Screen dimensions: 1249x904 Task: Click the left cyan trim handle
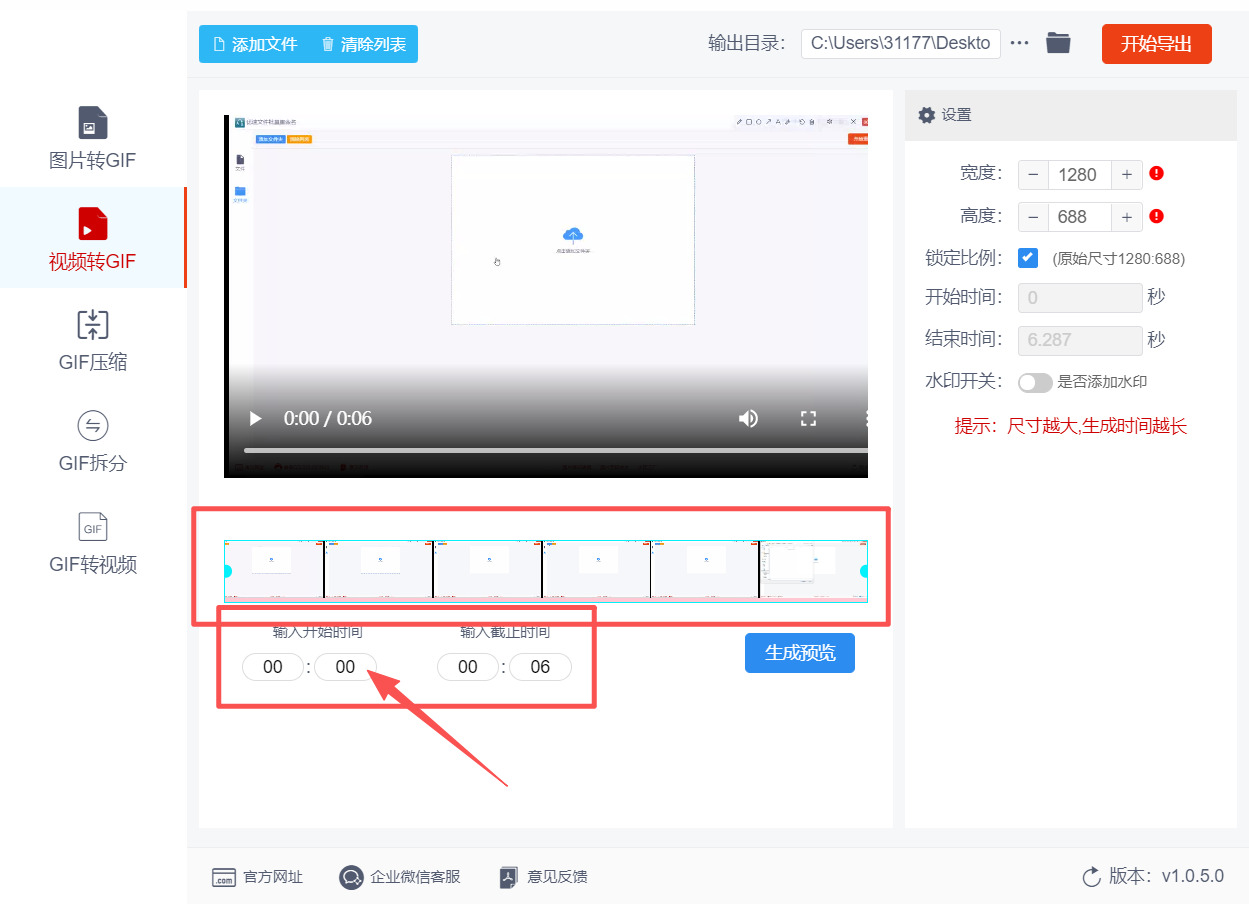227,571
